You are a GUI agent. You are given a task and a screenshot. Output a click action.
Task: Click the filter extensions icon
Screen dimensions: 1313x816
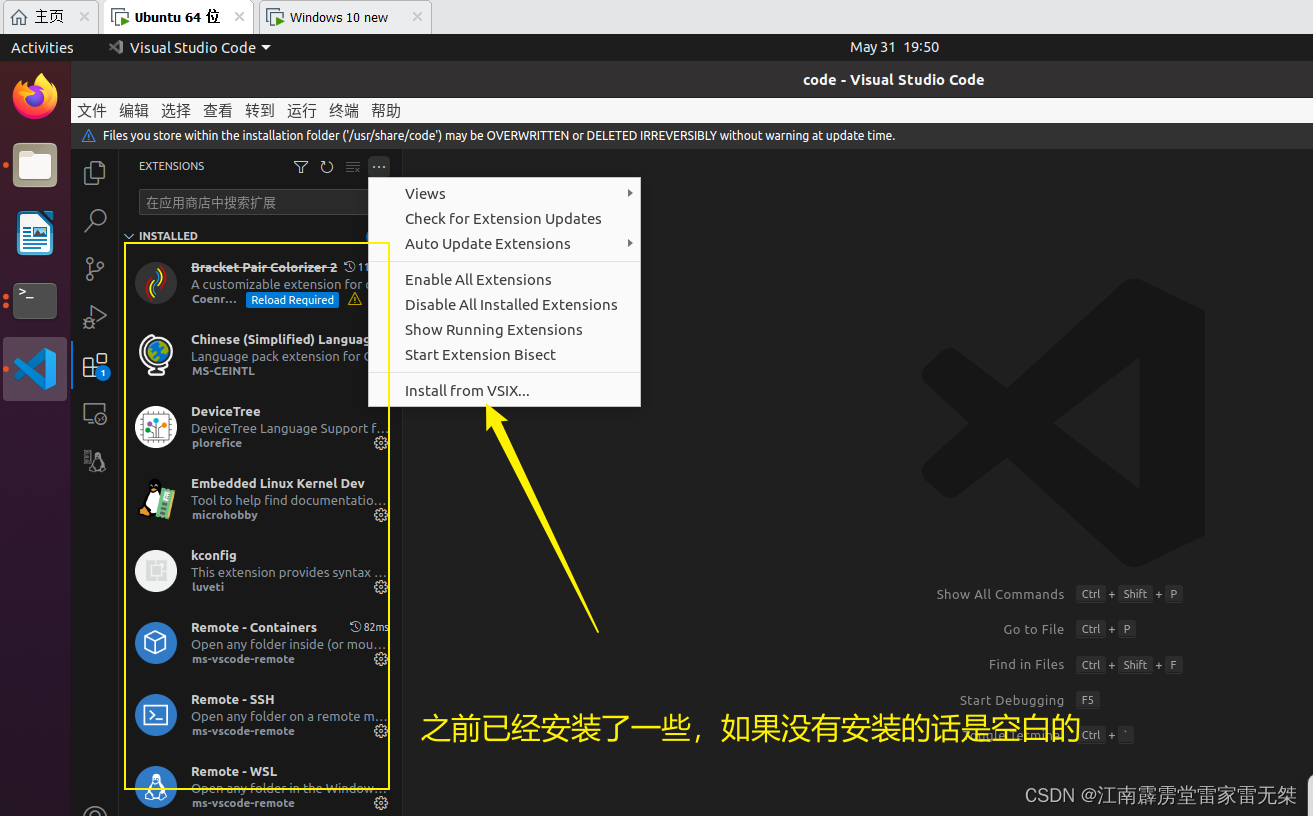(x=301, y=167)
